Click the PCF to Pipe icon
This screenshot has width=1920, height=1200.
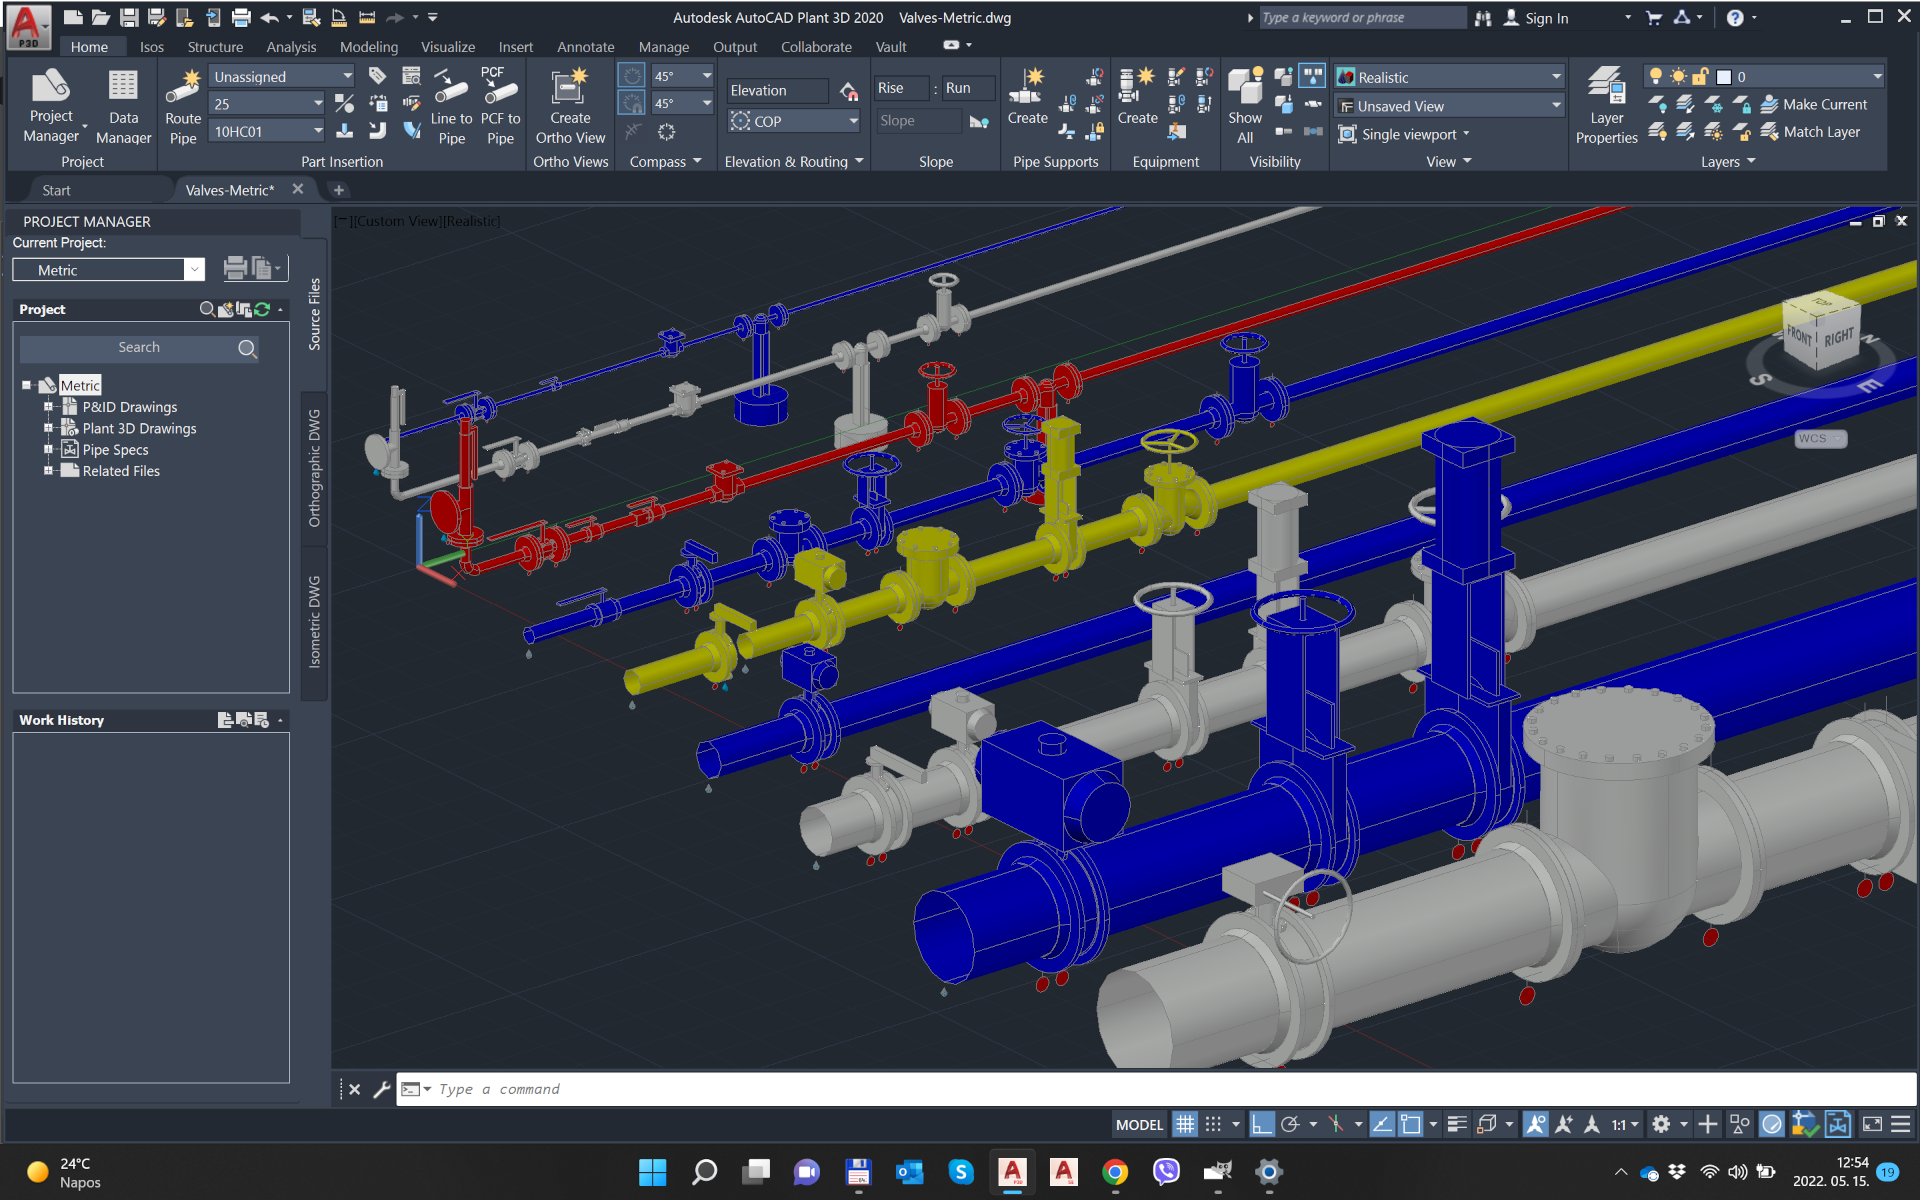point(499,88)
